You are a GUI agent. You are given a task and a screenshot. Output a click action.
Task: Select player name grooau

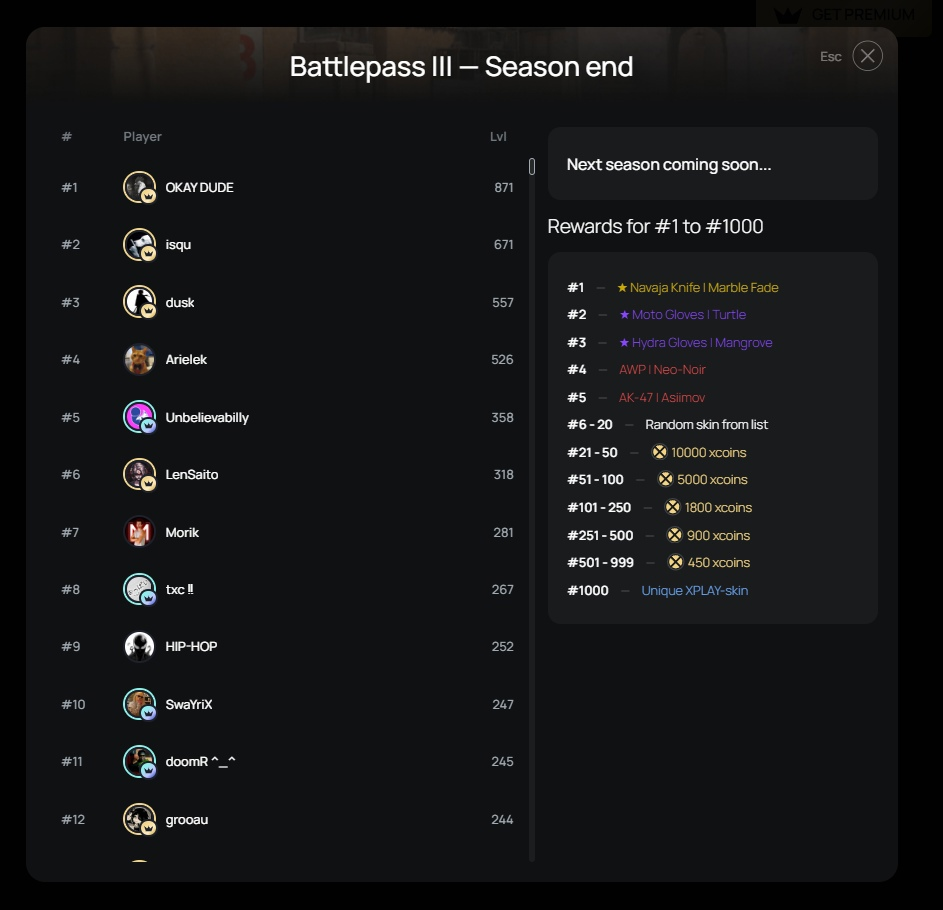(x=186, y=819)
